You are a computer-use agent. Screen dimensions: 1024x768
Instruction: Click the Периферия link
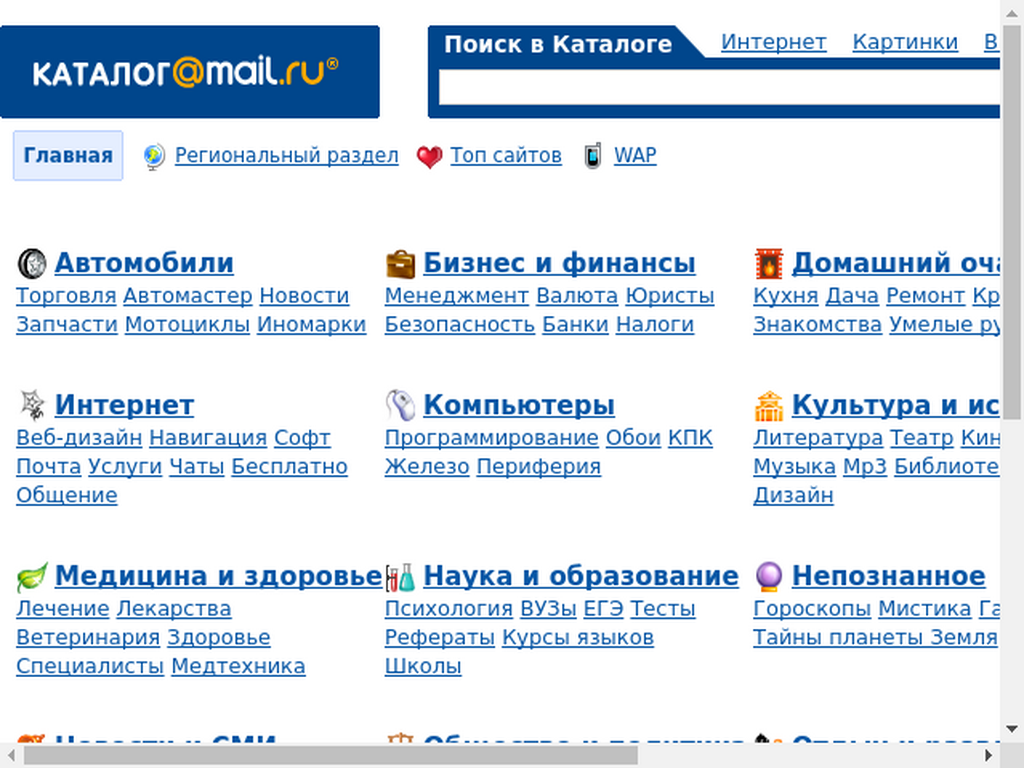pyautogui.click(x=539, y=467)
